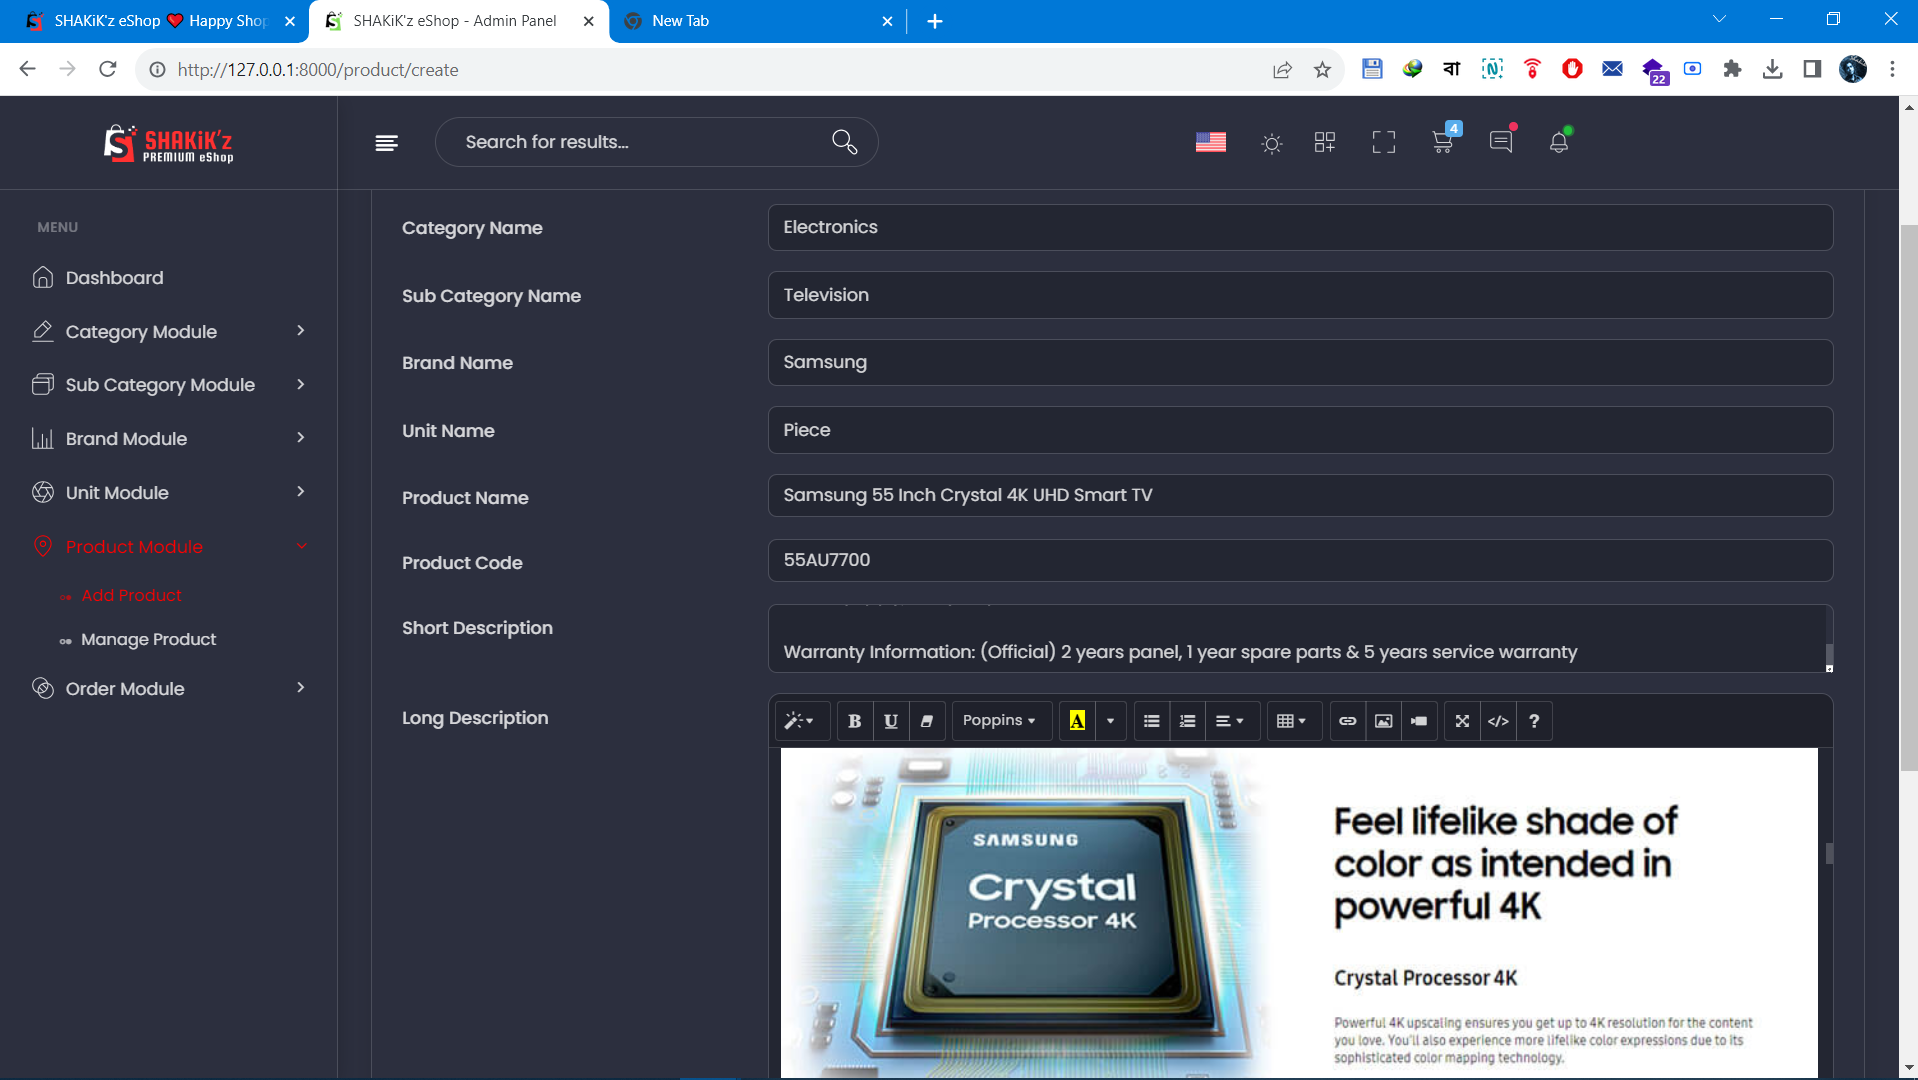Apply the yellow highlight color button
1918x1080 pixels.
[x=1077, y=721]
